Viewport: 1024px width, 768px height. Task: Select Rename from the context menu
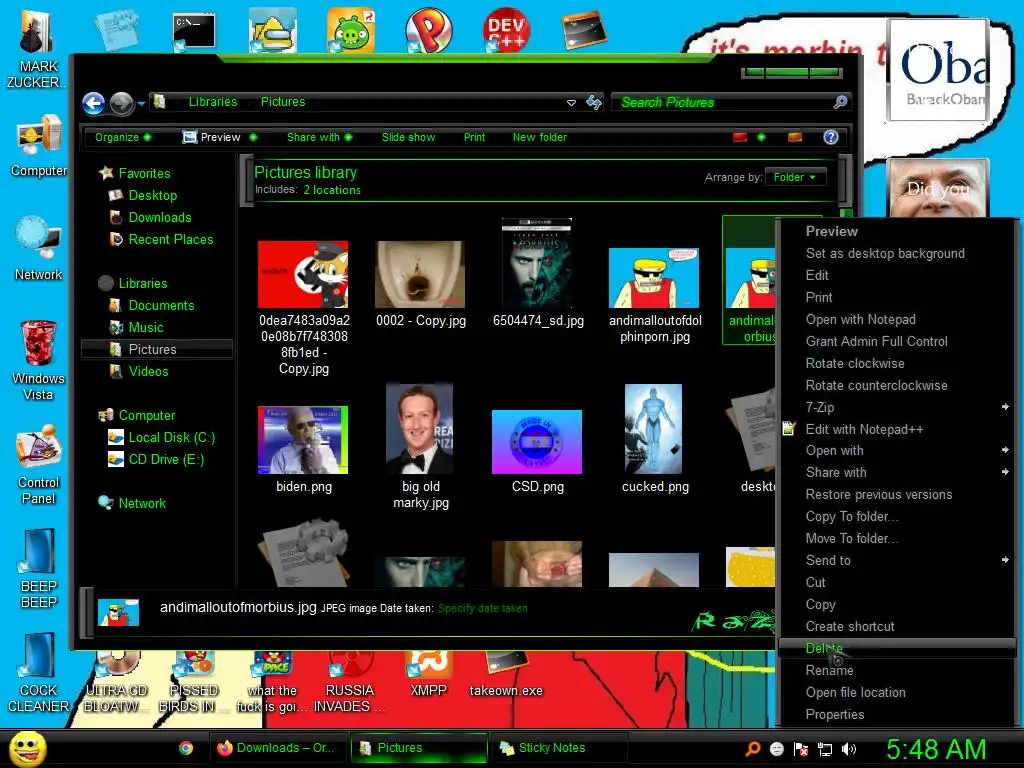point(897,670)
